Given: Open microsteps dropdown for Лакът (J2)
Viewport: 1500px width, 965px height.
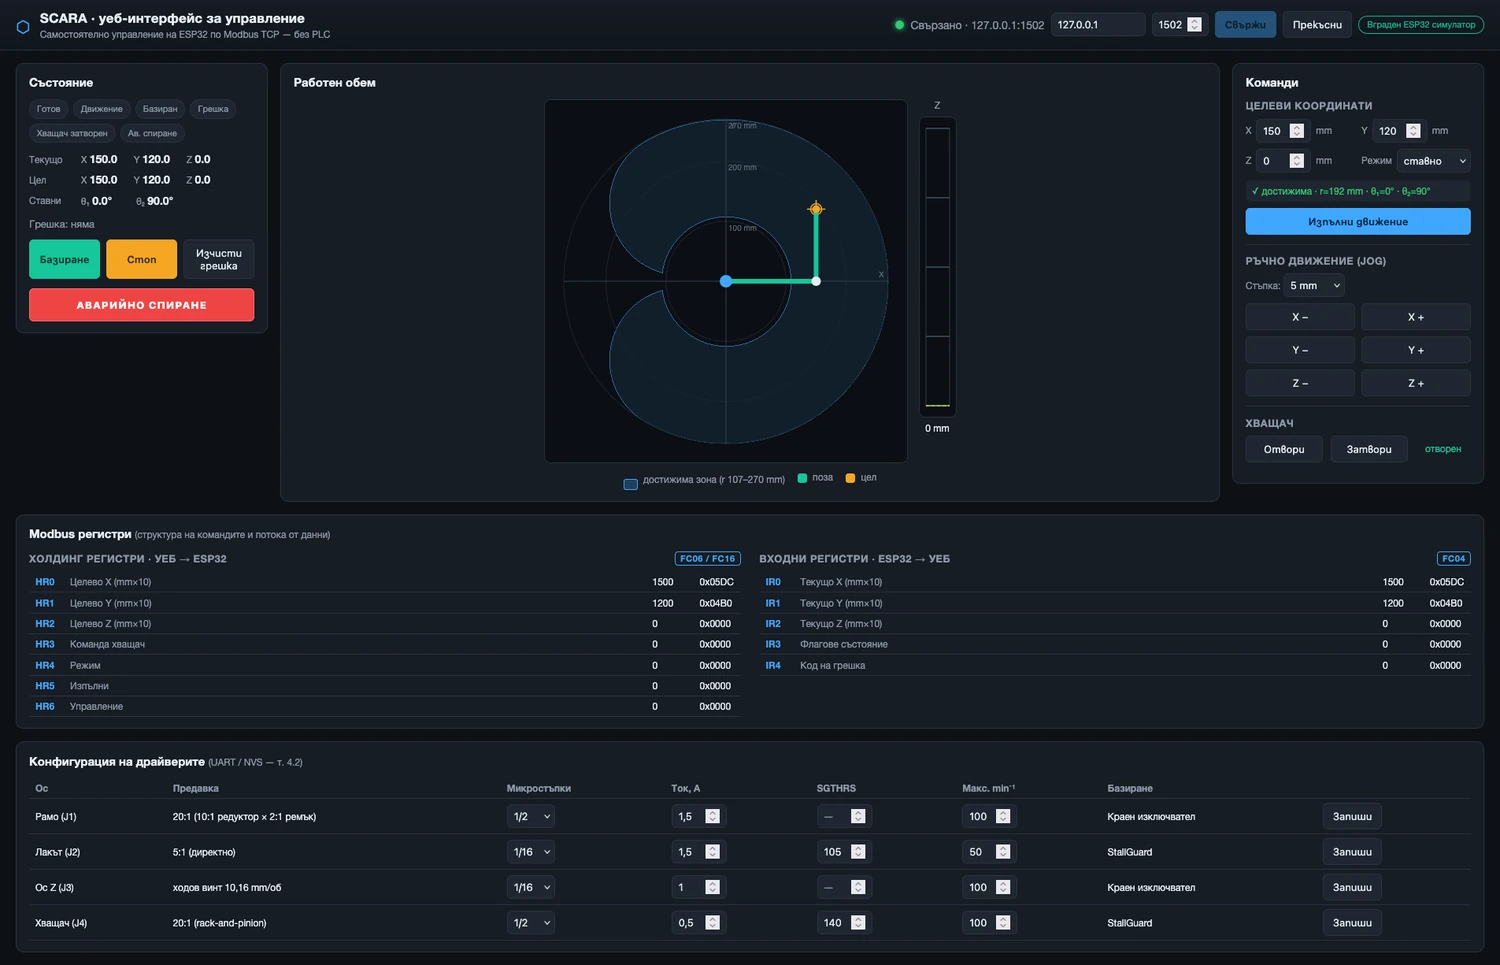Looking at the screenshot, I should [531, 852].
